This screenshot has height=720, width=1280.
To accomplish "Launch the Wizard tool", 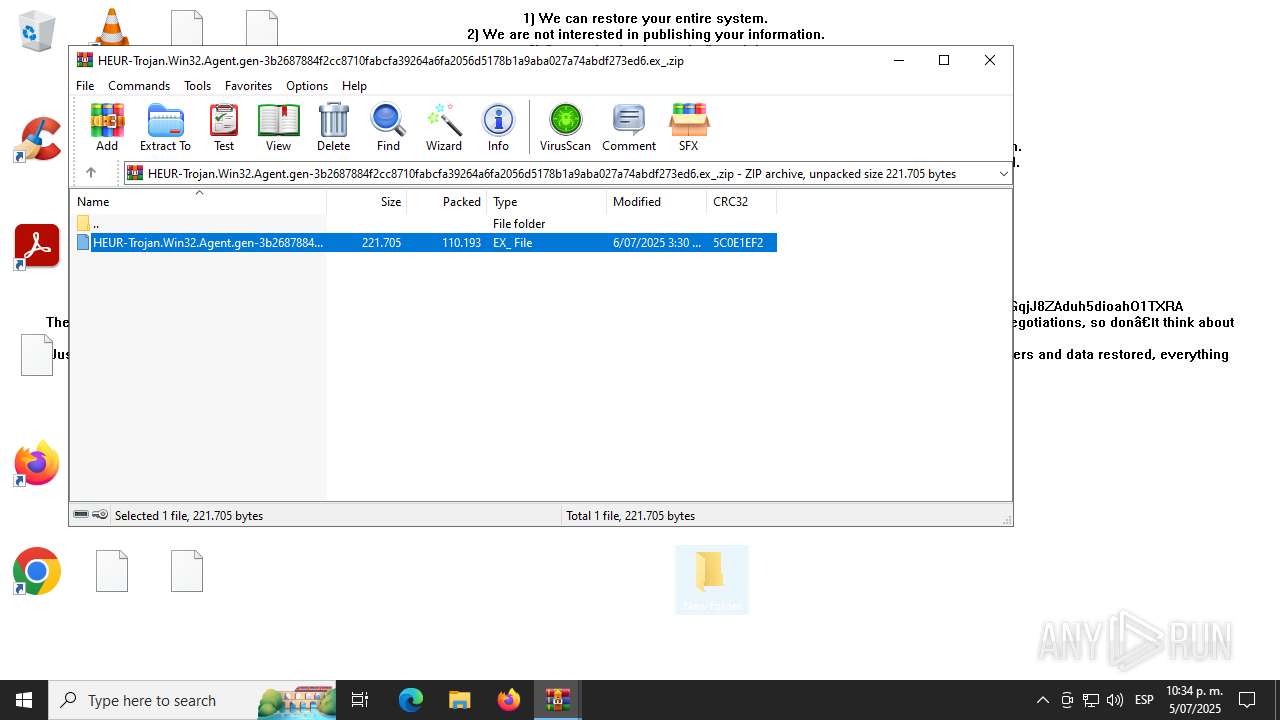I will tap(444, 127).
